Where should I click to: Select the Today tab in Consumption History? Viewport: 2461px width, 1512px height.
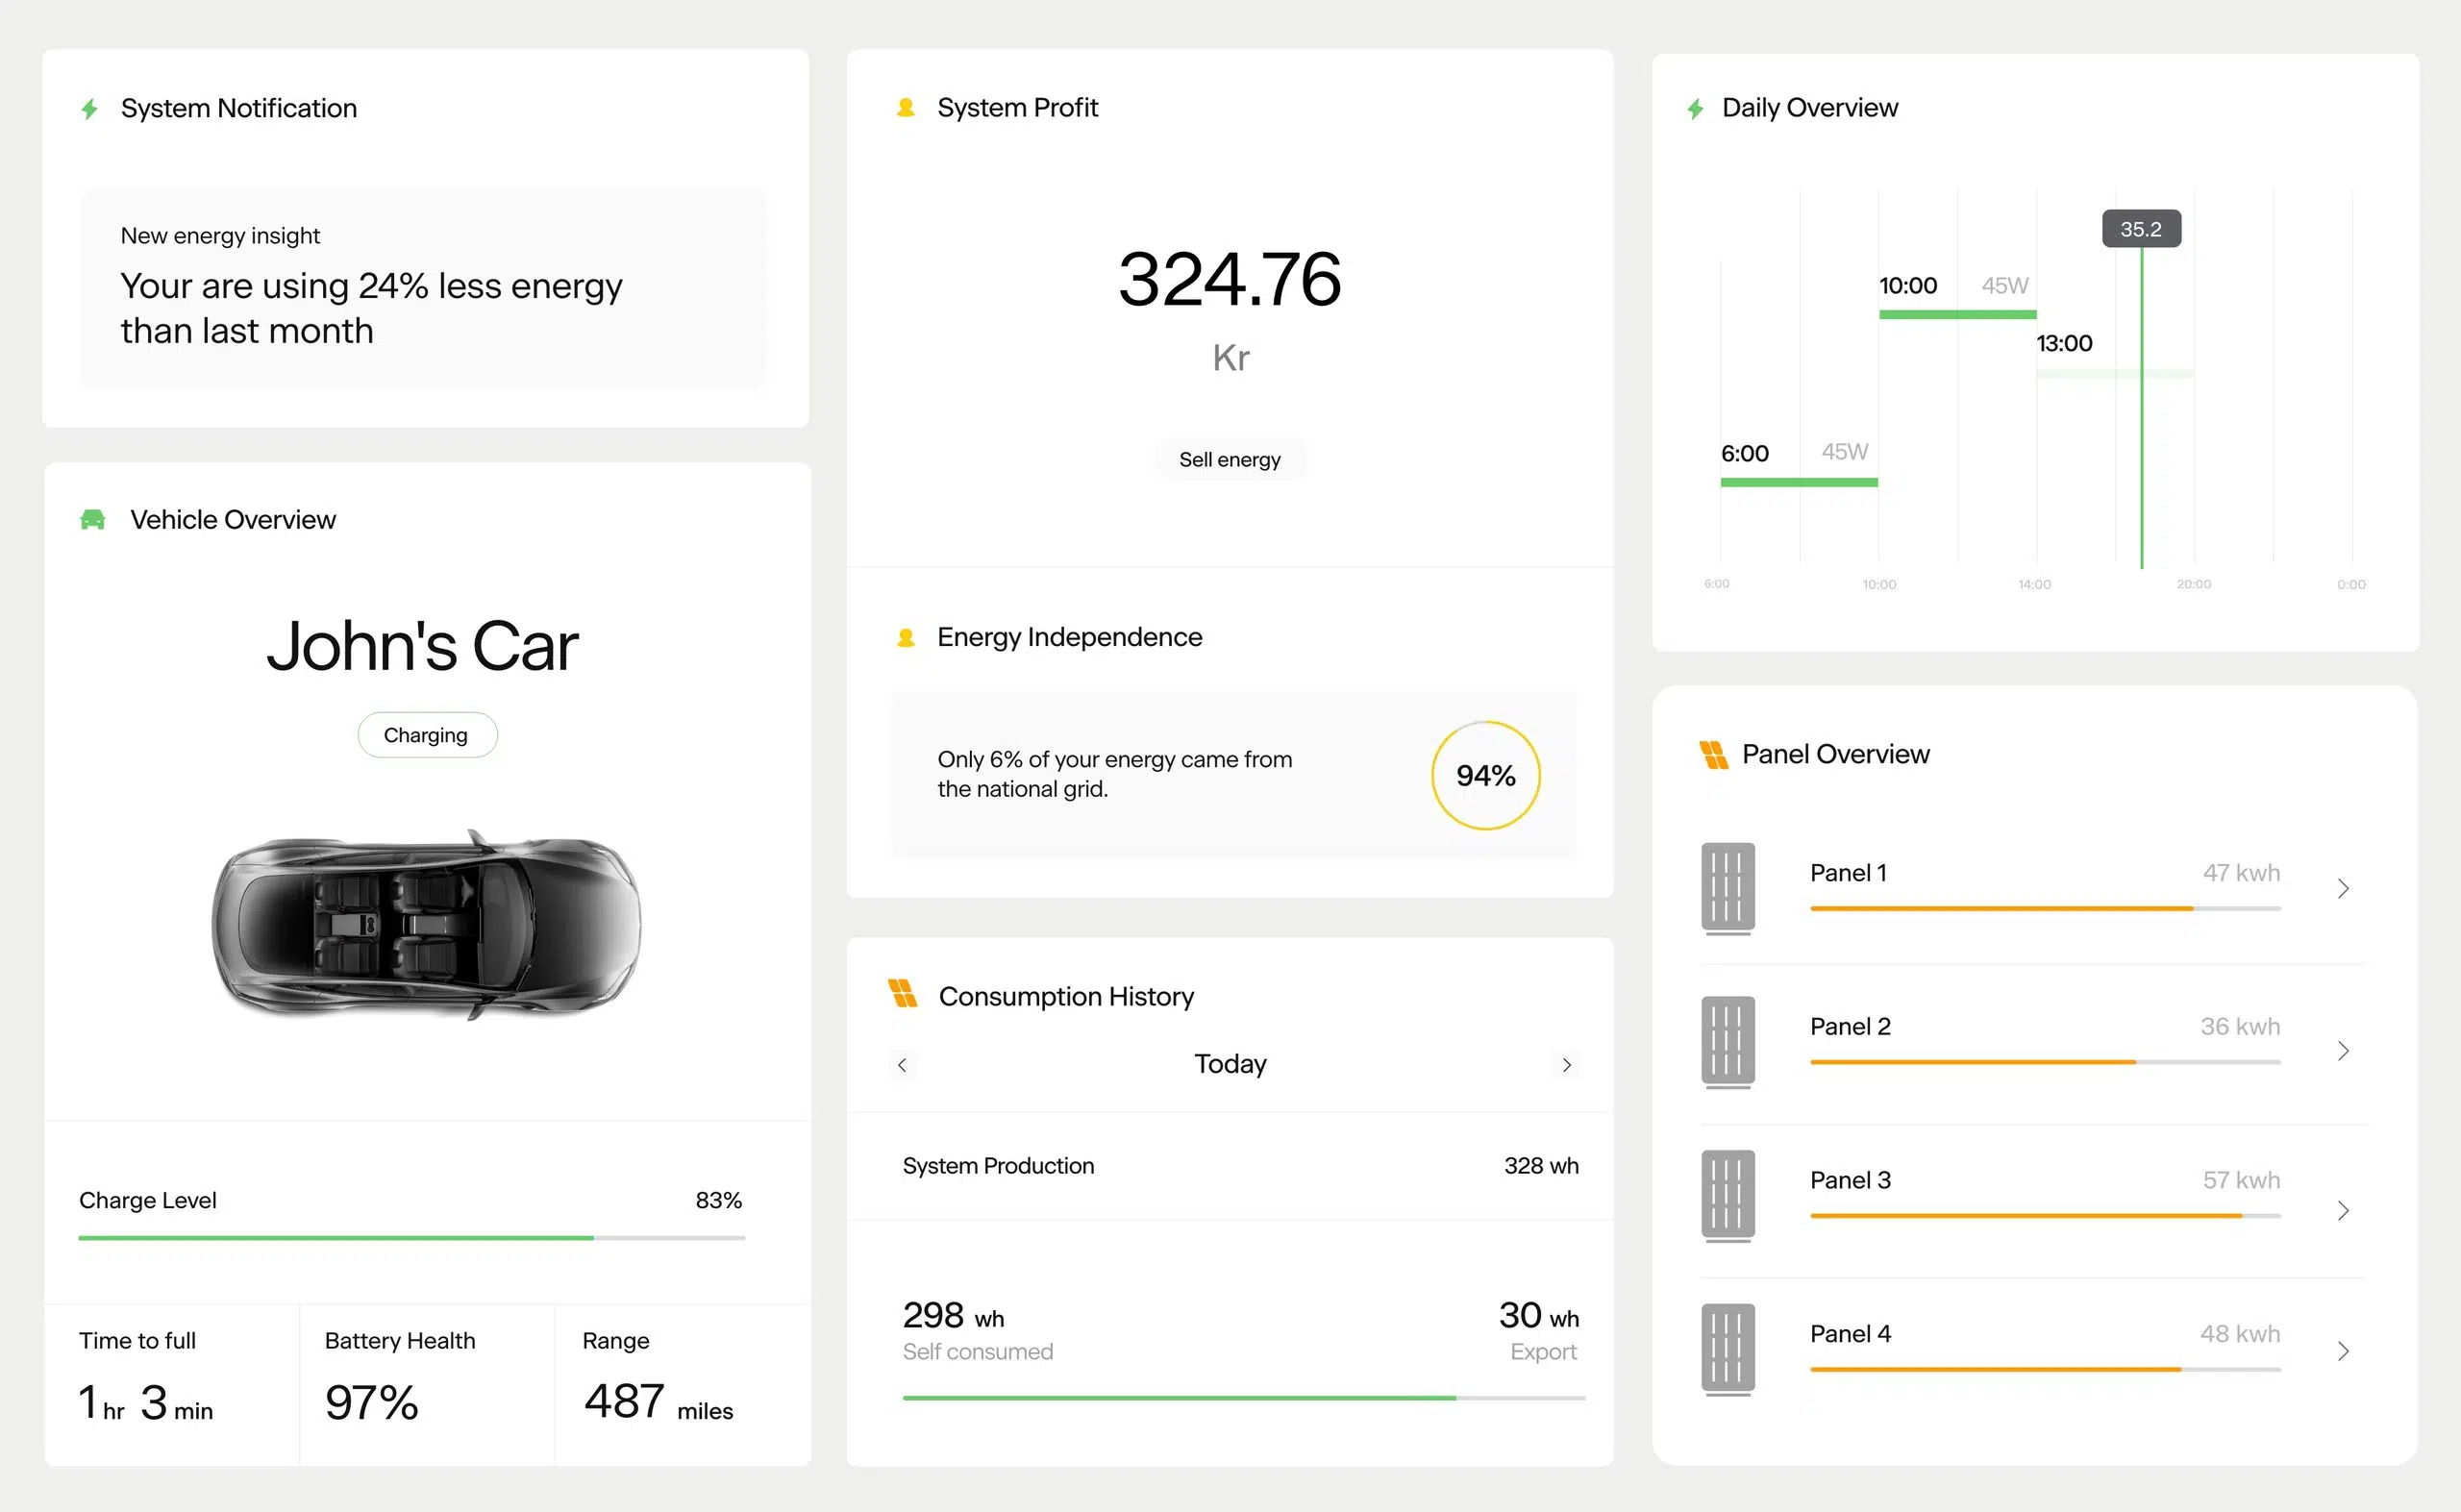point(1230,1062)
